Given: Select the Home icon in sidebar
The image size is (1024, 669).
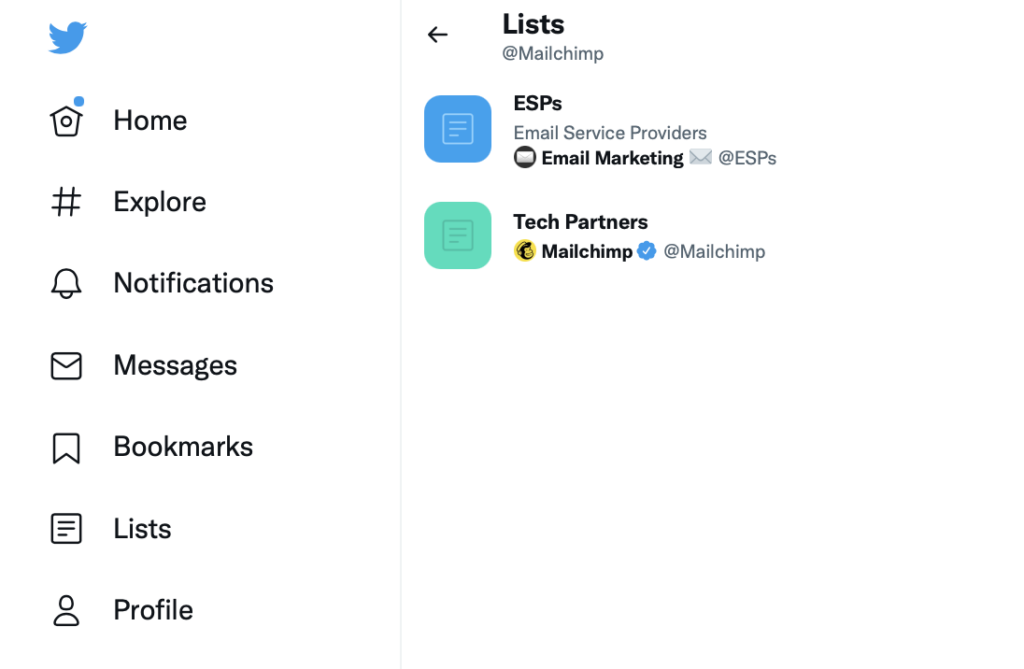Looking at the screenshot, I should point(66,119).
